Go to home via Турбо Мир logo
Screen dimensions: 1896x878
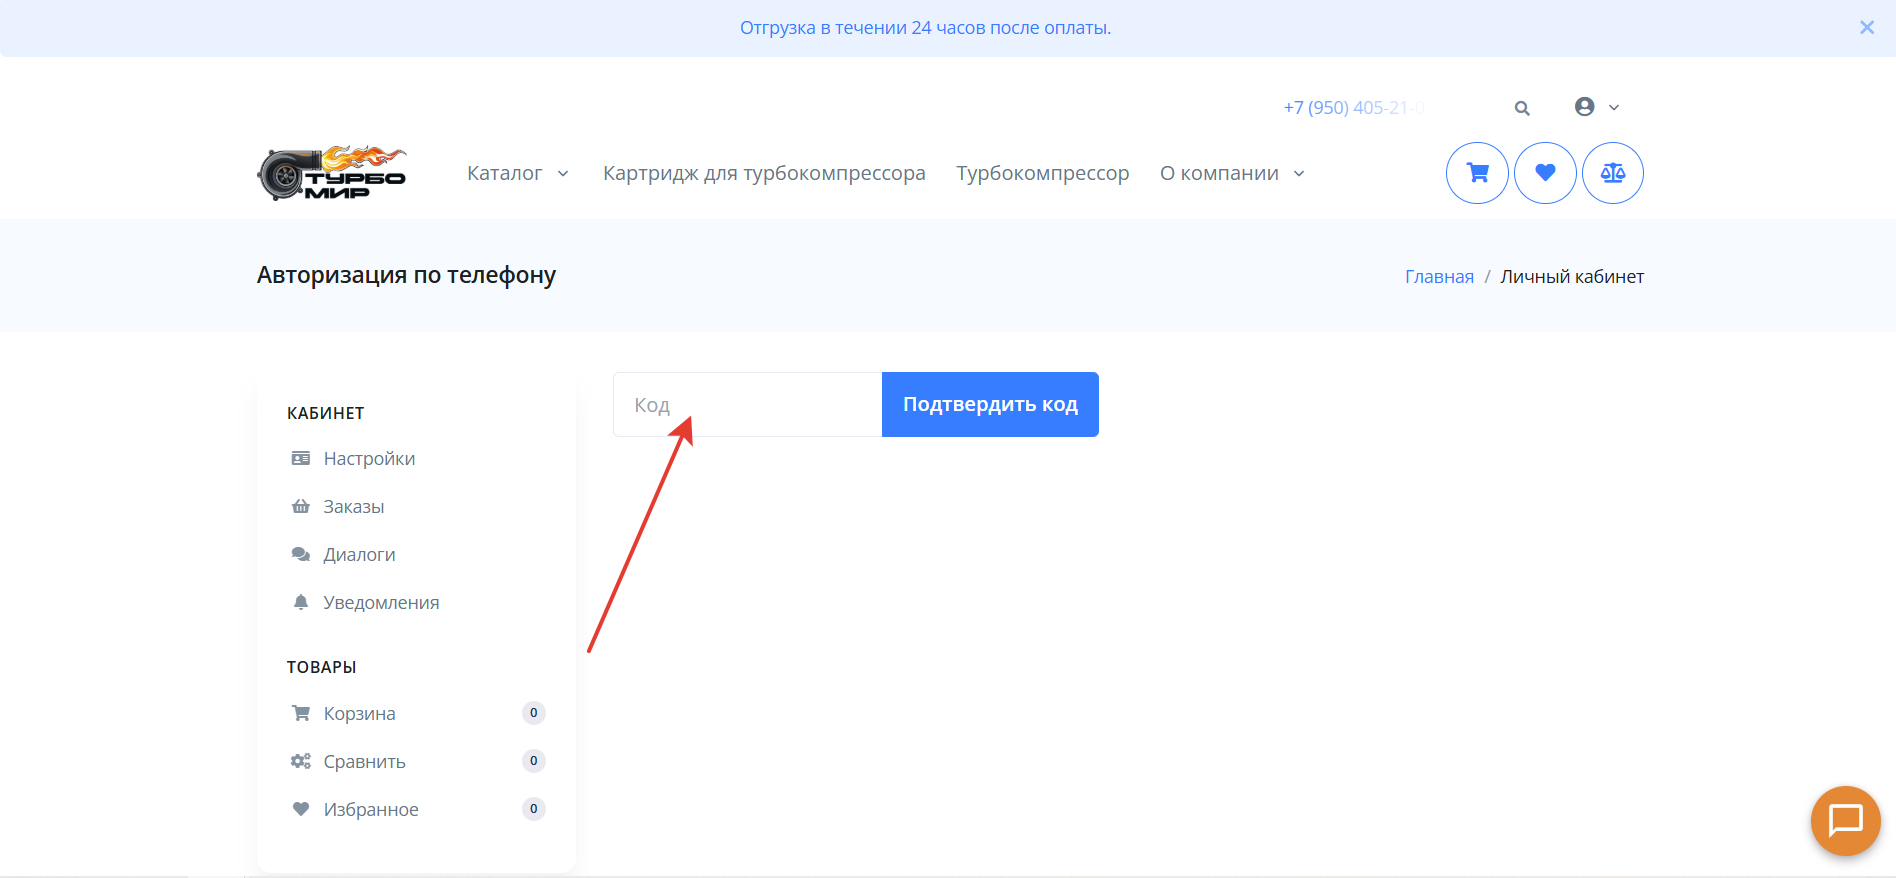tap(332, 173)
